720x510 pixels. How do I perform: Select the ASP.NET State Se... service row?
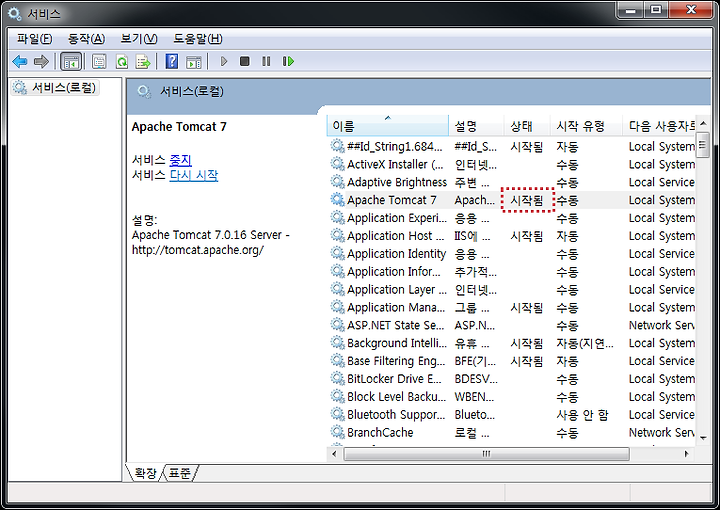coord(512,325)
